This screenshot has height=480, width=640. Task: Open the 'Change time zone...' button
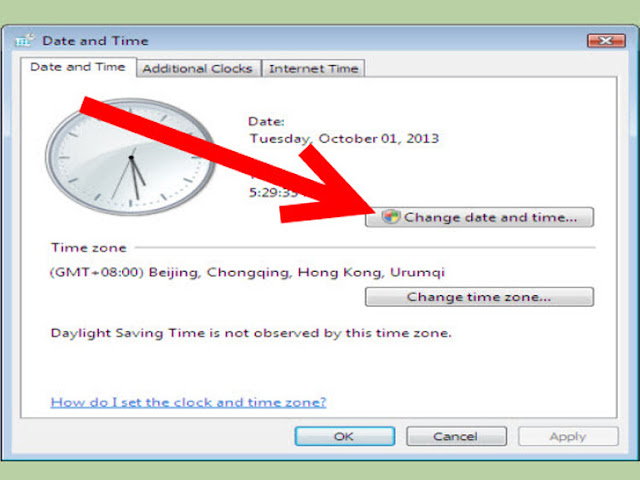click(x=479, y=297)
